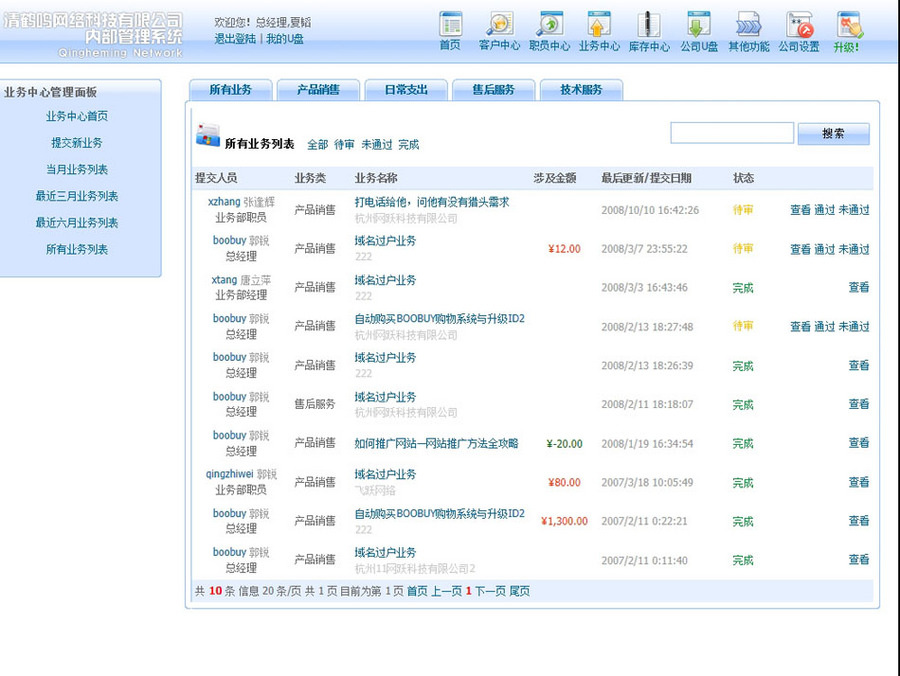
Task: Open 所有业务列表 in sidebar
Action: [x=77, y=250]
